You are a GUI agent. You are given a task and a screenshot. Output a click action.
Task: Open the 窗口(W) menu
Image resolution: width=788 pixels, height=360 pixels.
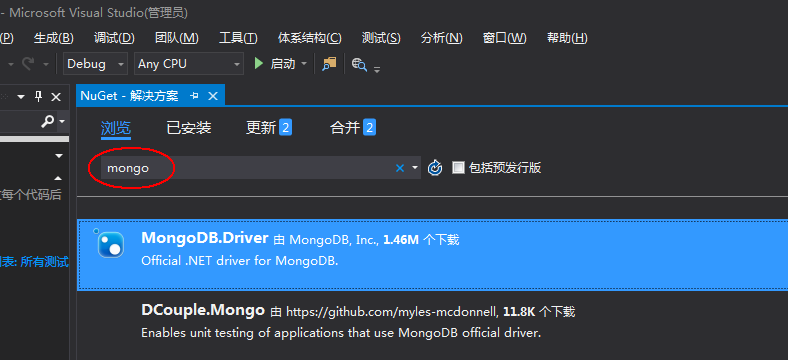[505, 38]
